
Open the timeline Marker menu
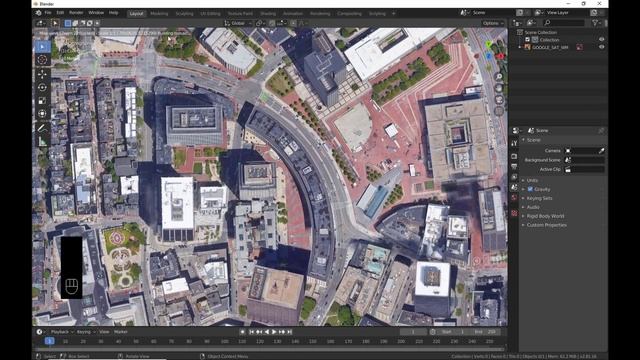[121, 332]
